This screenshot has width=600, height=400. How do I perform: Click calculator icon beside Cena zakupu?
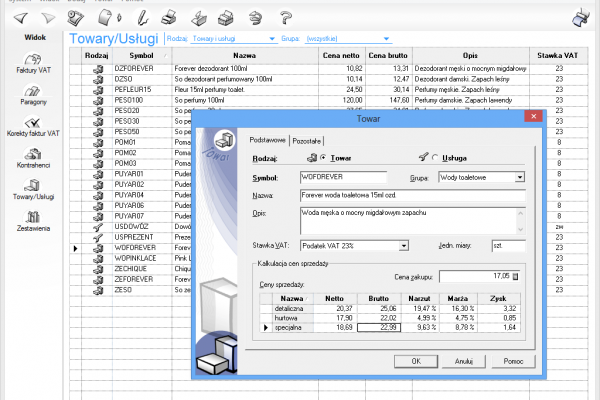pyautogui.click(x=517, y=276)
